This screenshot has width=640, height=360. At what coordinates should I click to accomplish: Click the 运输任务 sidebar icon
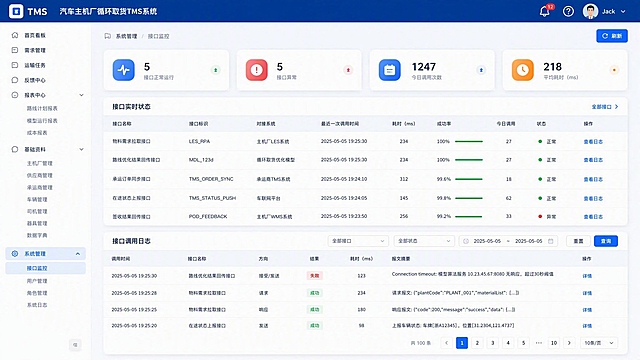15,65
